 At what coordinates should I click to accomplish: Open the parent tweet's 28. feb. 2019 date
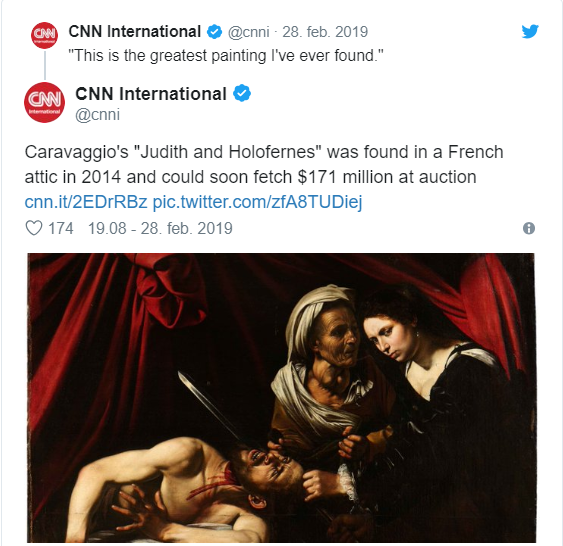tap(325, 32)
